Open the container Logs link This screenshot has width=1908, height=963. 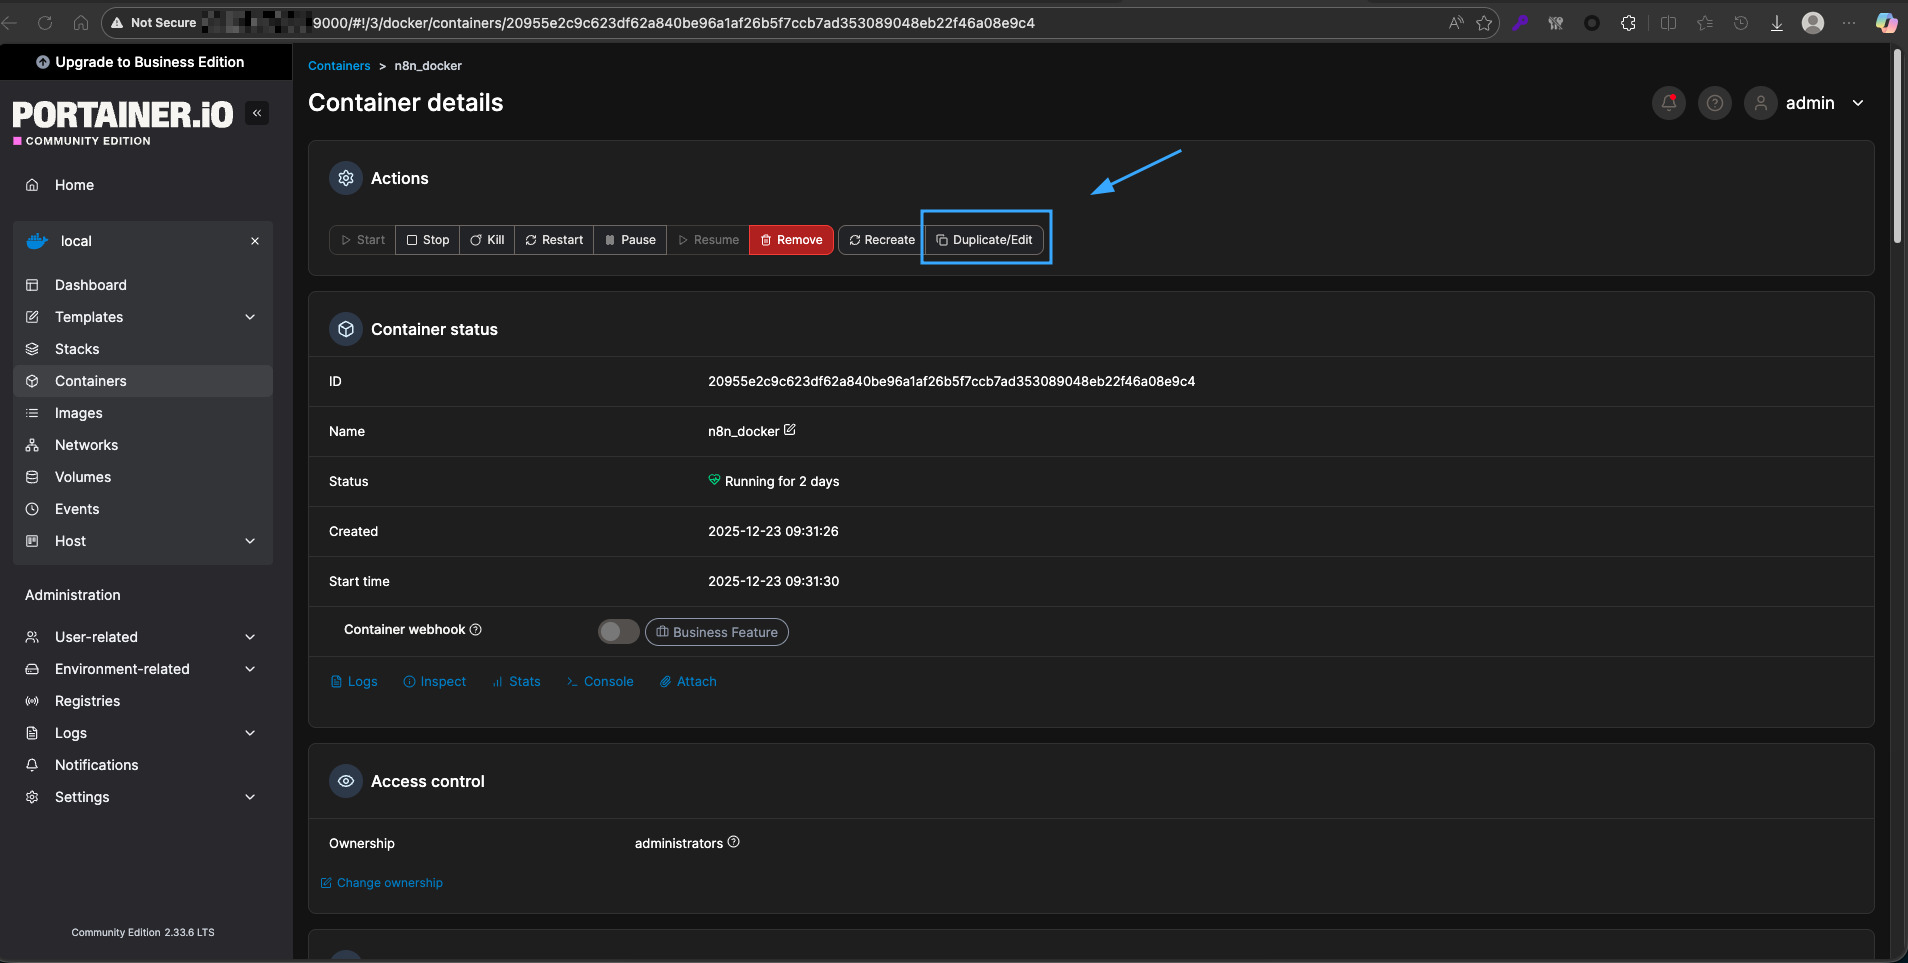click(x=354, y=681)
